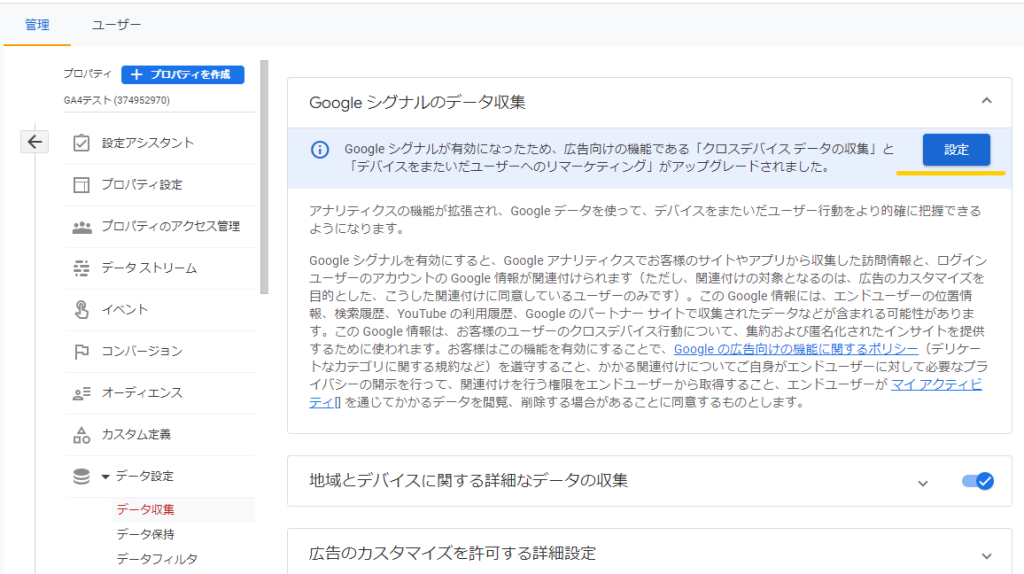This screenshot has width=1024, height=574.
Task: Click the プロパティを作成 button
Action: pos(183,74)
